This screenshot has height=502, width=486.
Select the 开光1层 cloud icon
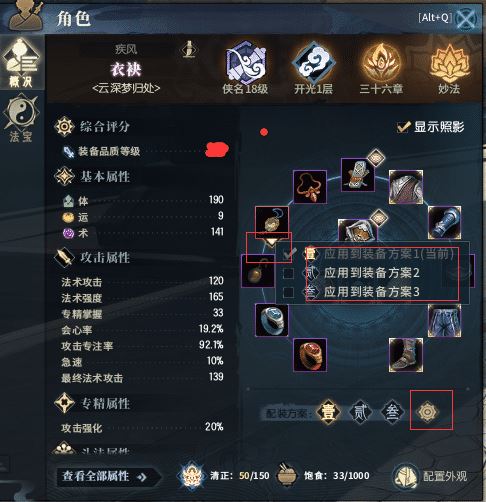point(313,64)
